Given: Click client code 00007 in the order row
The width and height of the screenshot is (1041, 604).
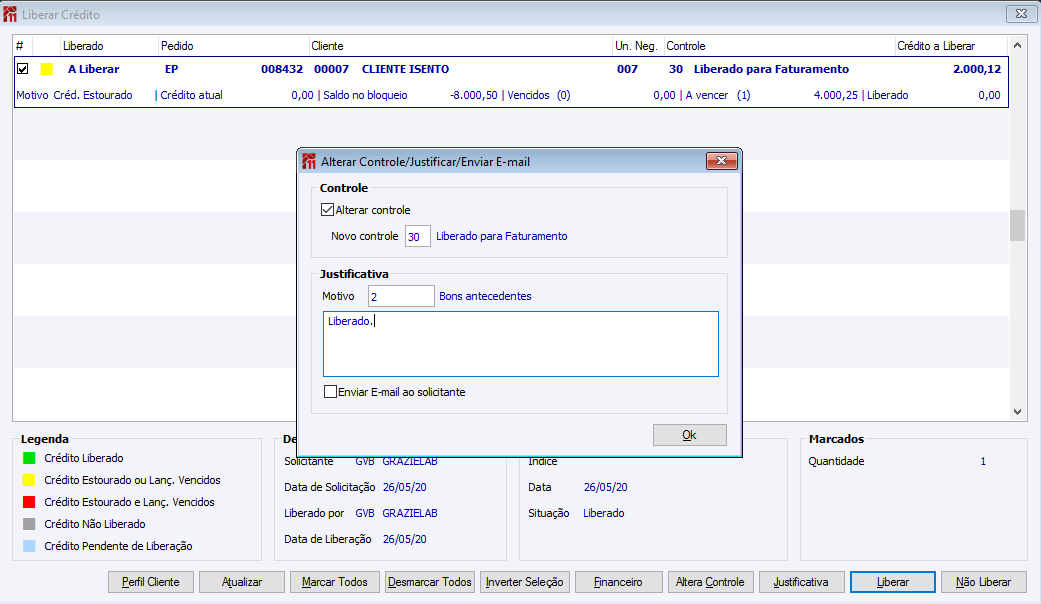Looking at the screenshot, I should (331, 69).
